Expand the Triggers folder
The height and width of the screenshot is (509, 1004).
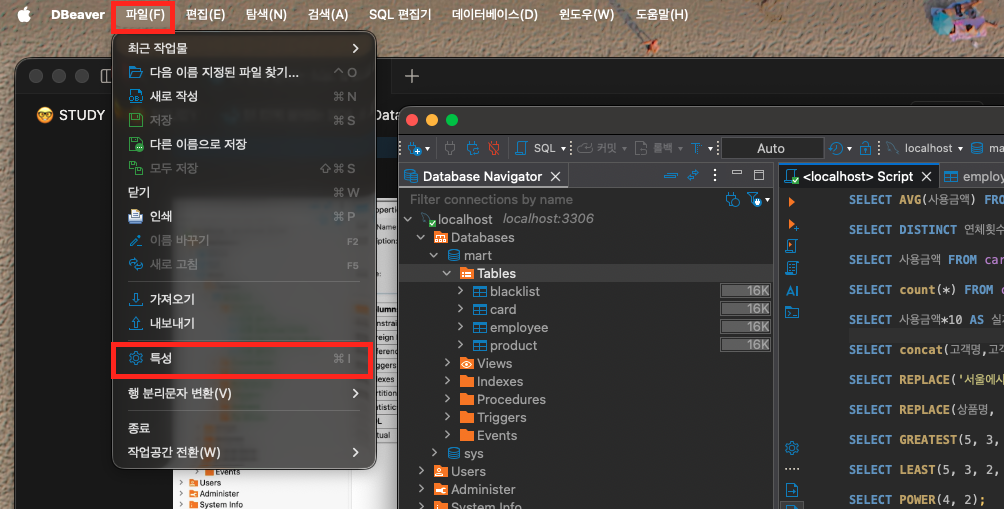point(447,417)
